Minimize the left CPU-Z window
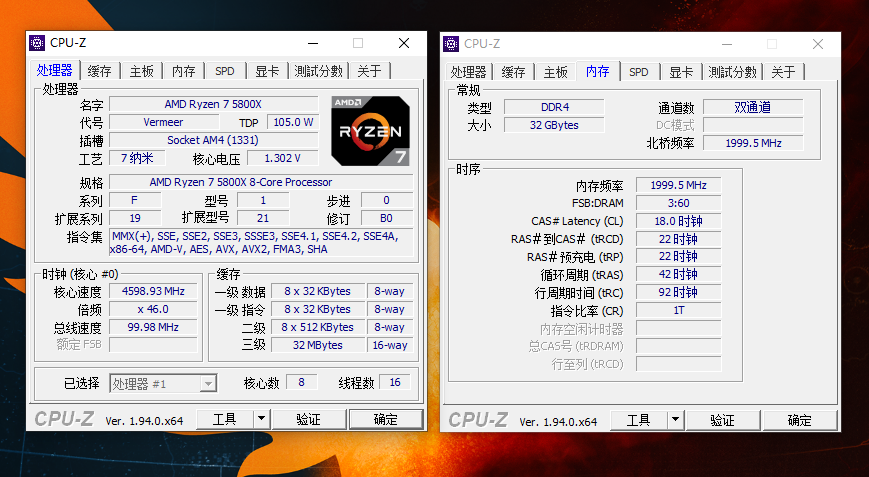 [313, 43]
